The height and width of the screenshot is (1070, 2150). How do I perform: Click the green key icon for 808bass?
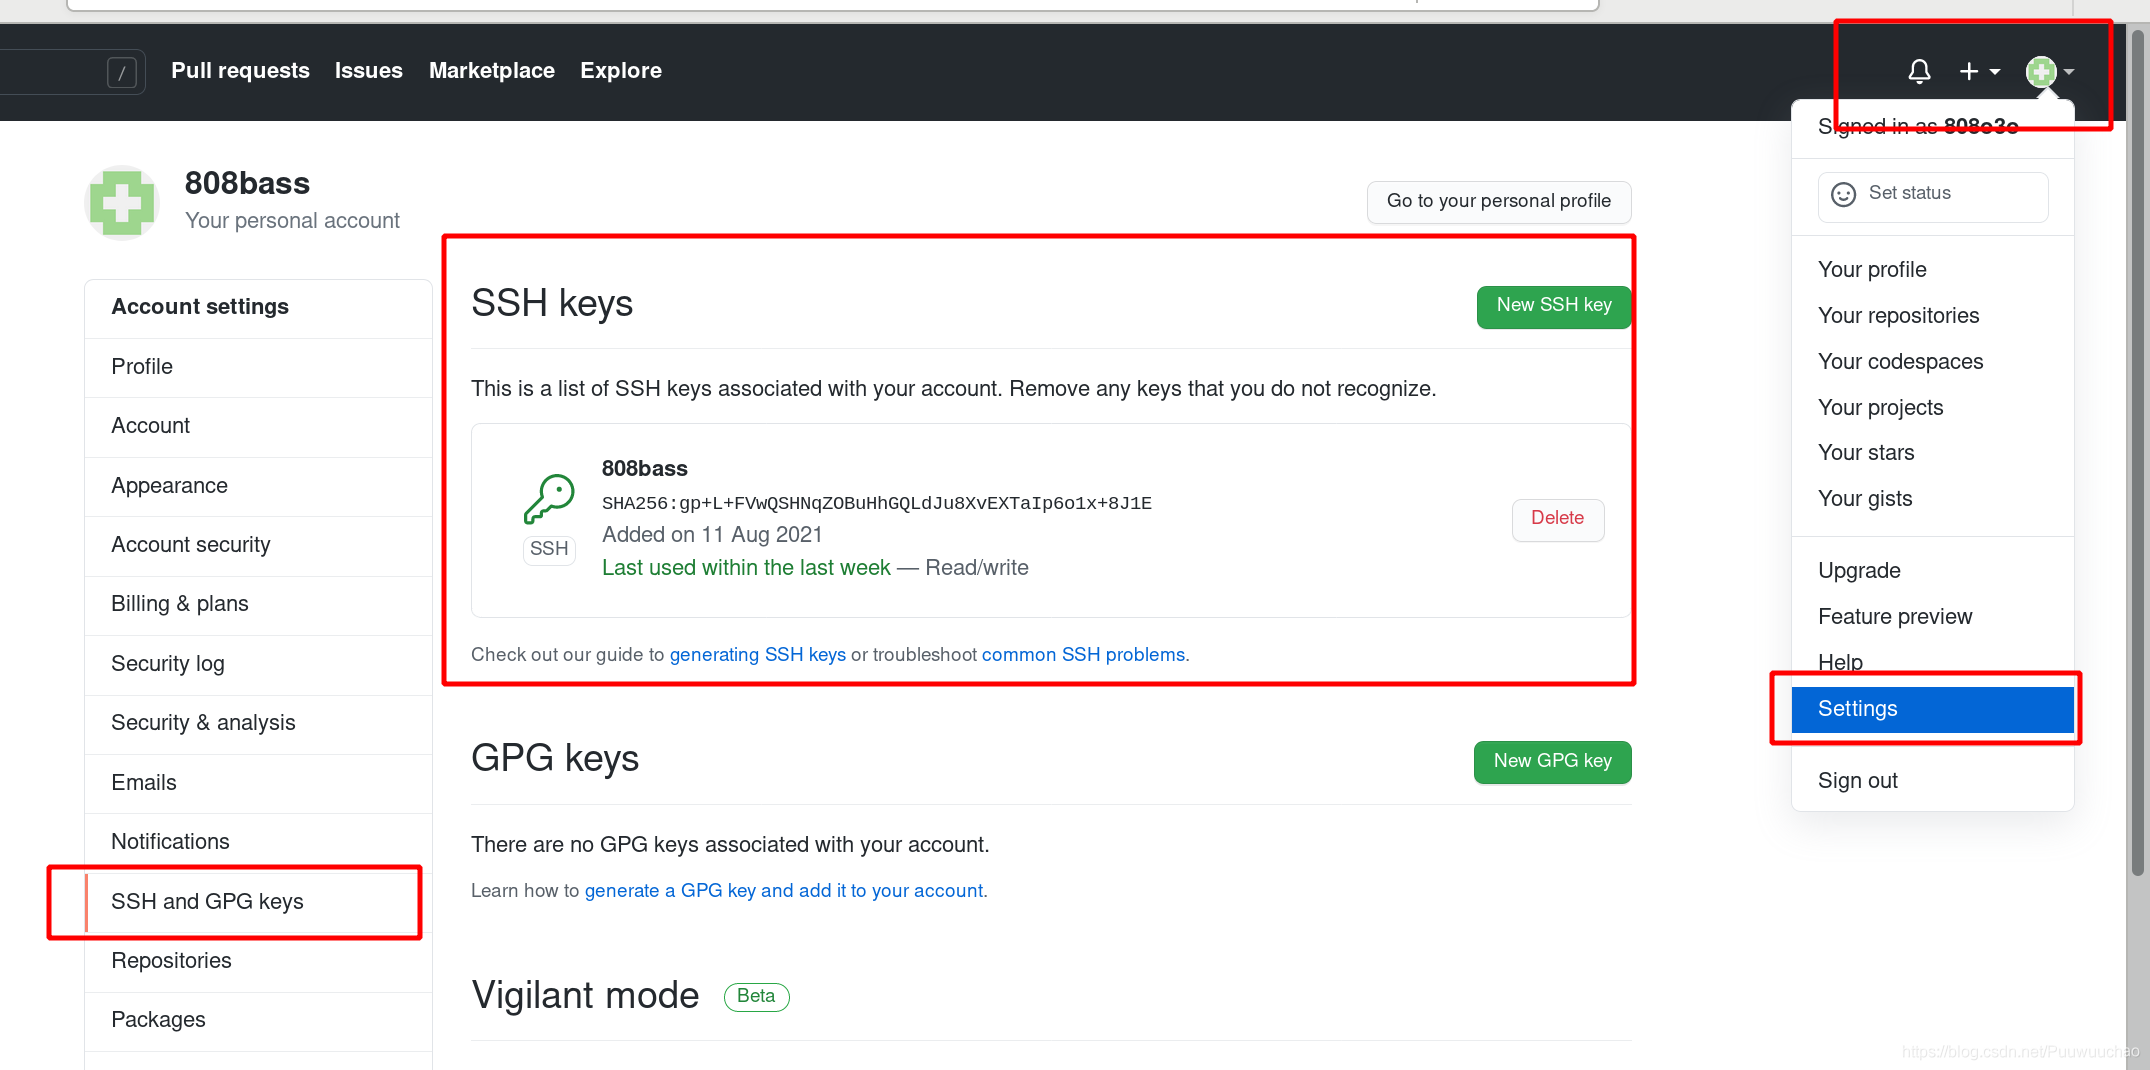pos(549,499)
